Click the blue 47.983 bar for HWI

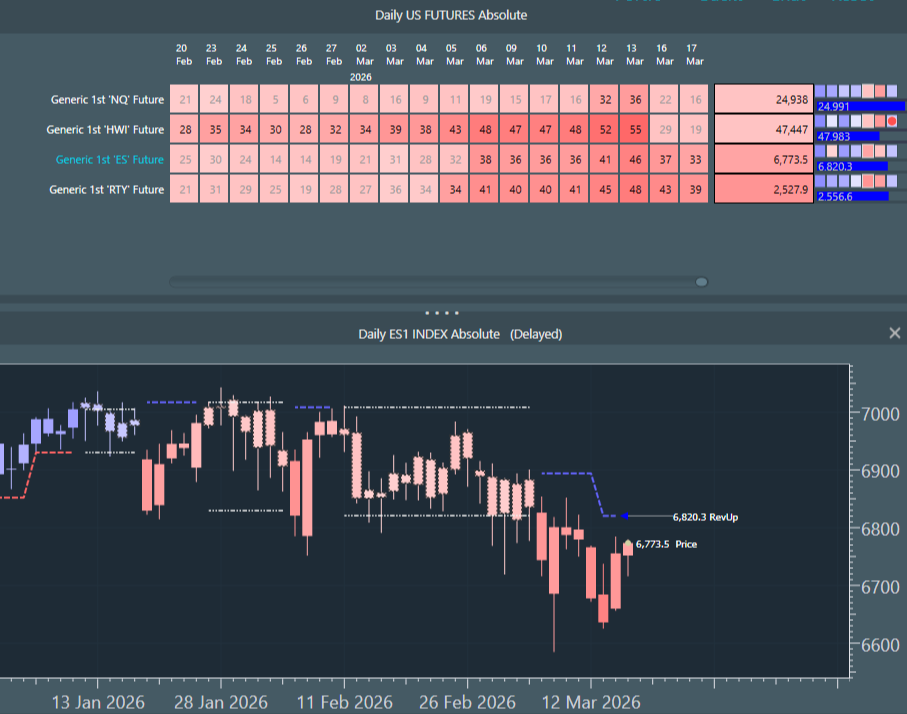point(848,136)
